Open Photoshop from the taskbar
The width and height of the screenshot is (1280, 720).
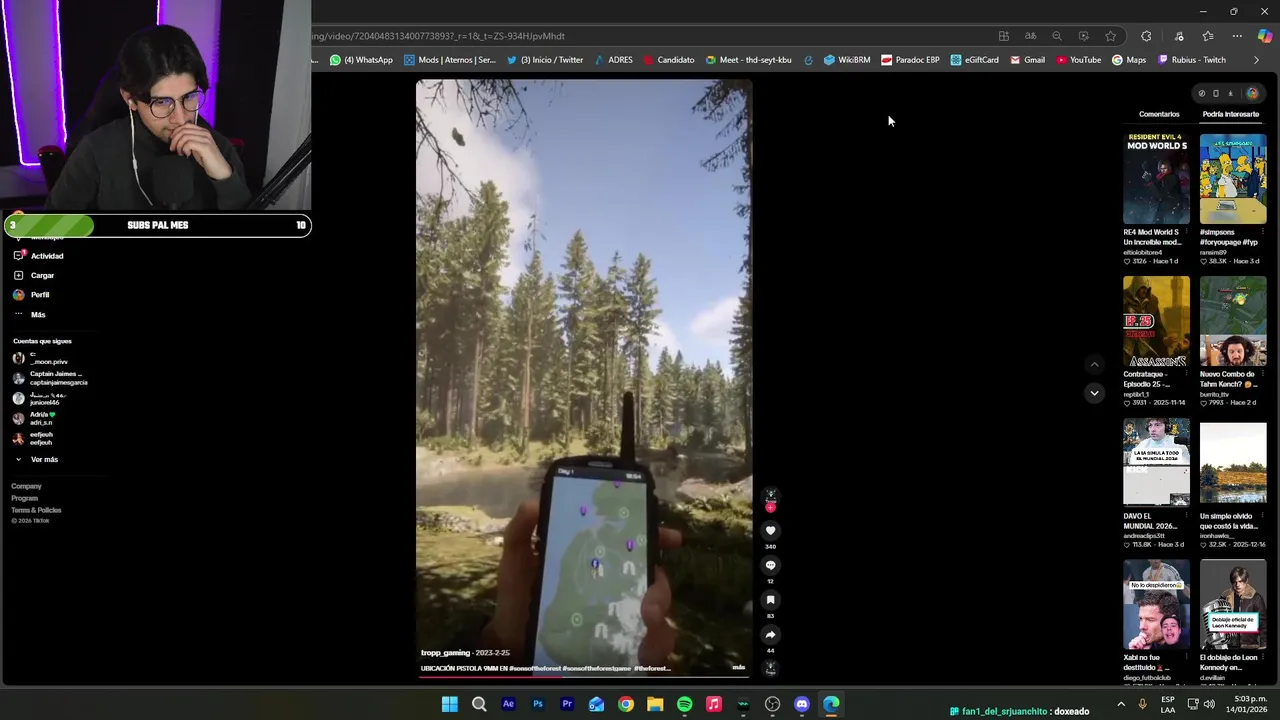click(538, 704)
